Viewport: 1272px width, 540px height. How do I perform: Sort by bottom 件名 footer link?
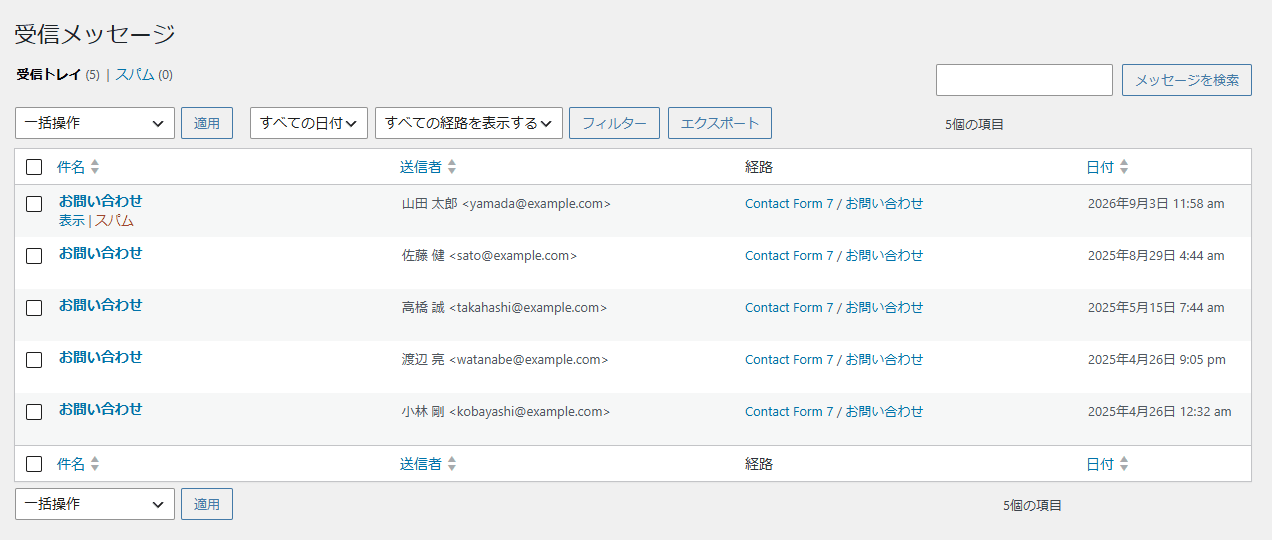71,464
